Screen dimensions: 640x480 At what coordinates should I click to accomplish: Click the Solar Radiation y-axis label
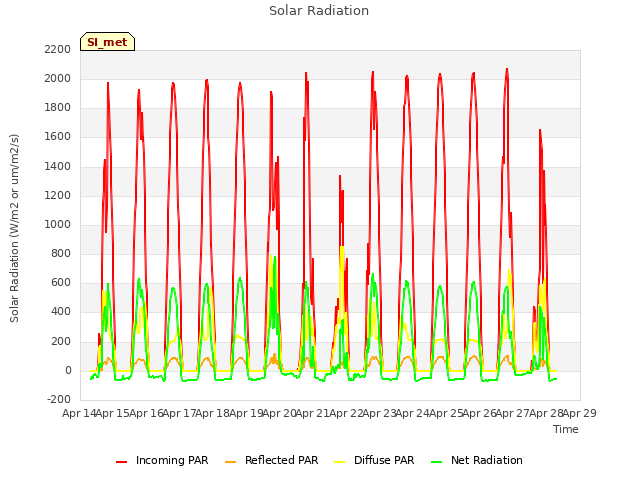point(14,228)
